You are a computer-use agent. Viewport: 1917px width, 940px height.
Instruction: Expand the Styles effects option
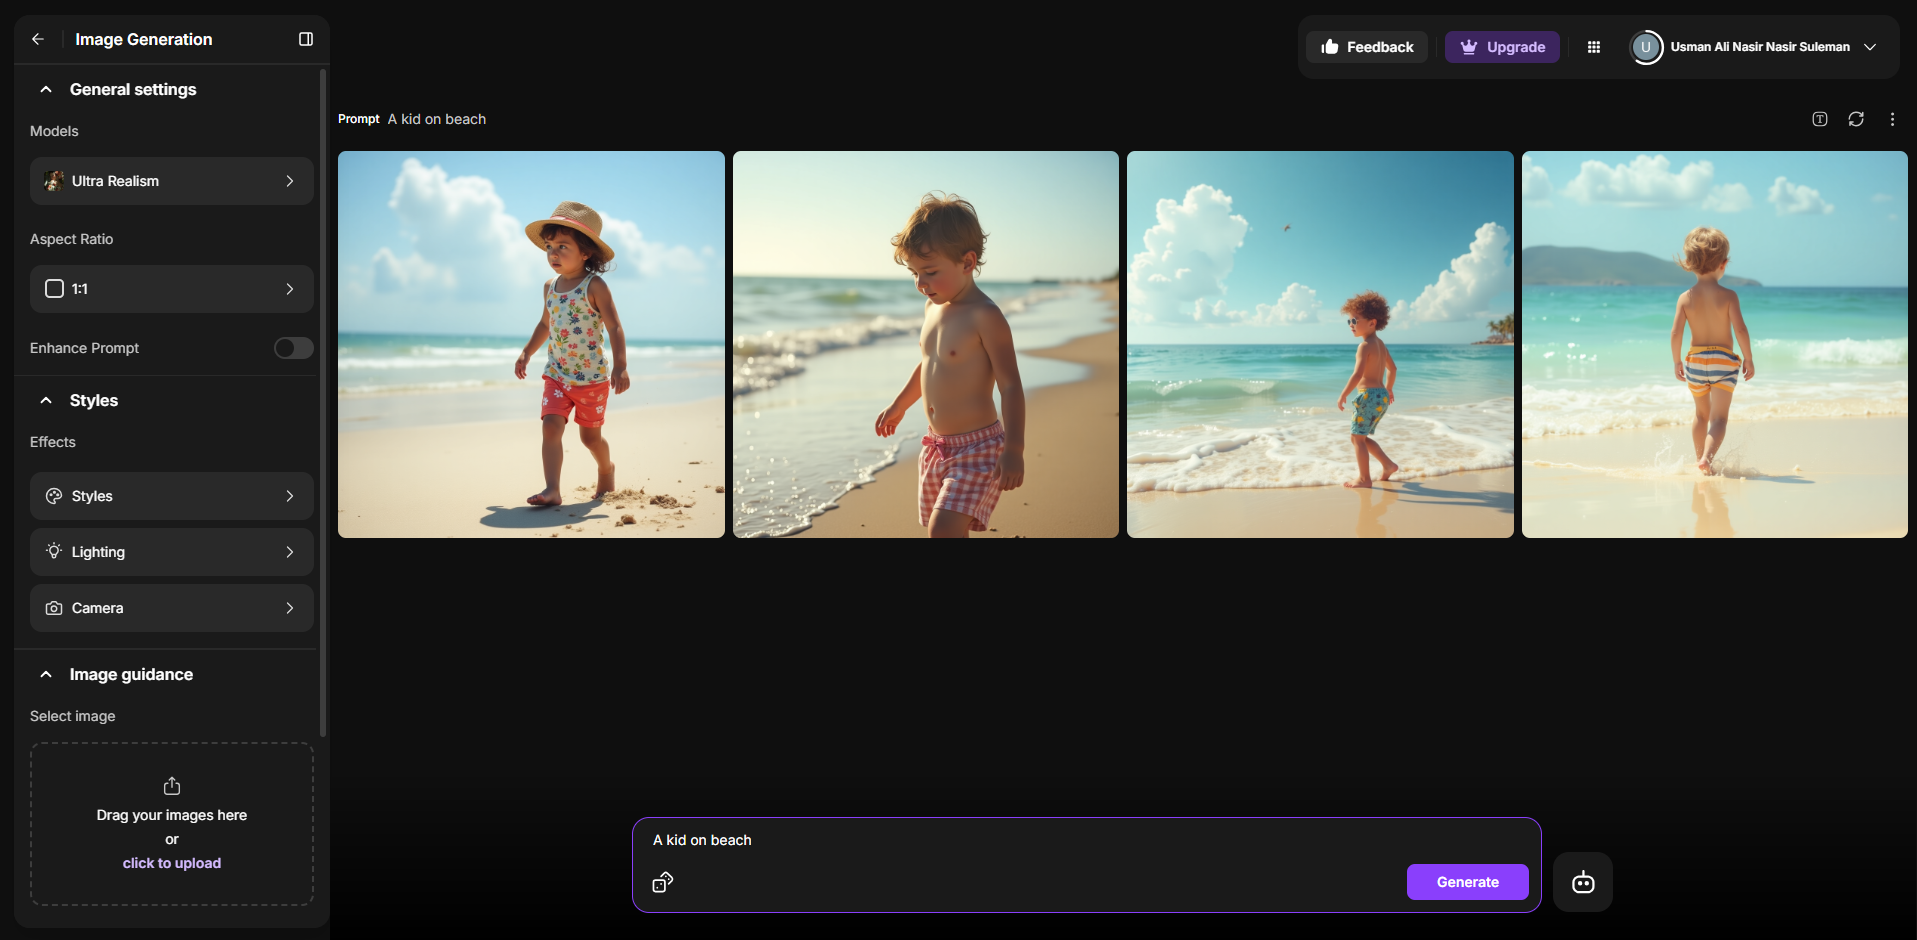coord(172,496)
